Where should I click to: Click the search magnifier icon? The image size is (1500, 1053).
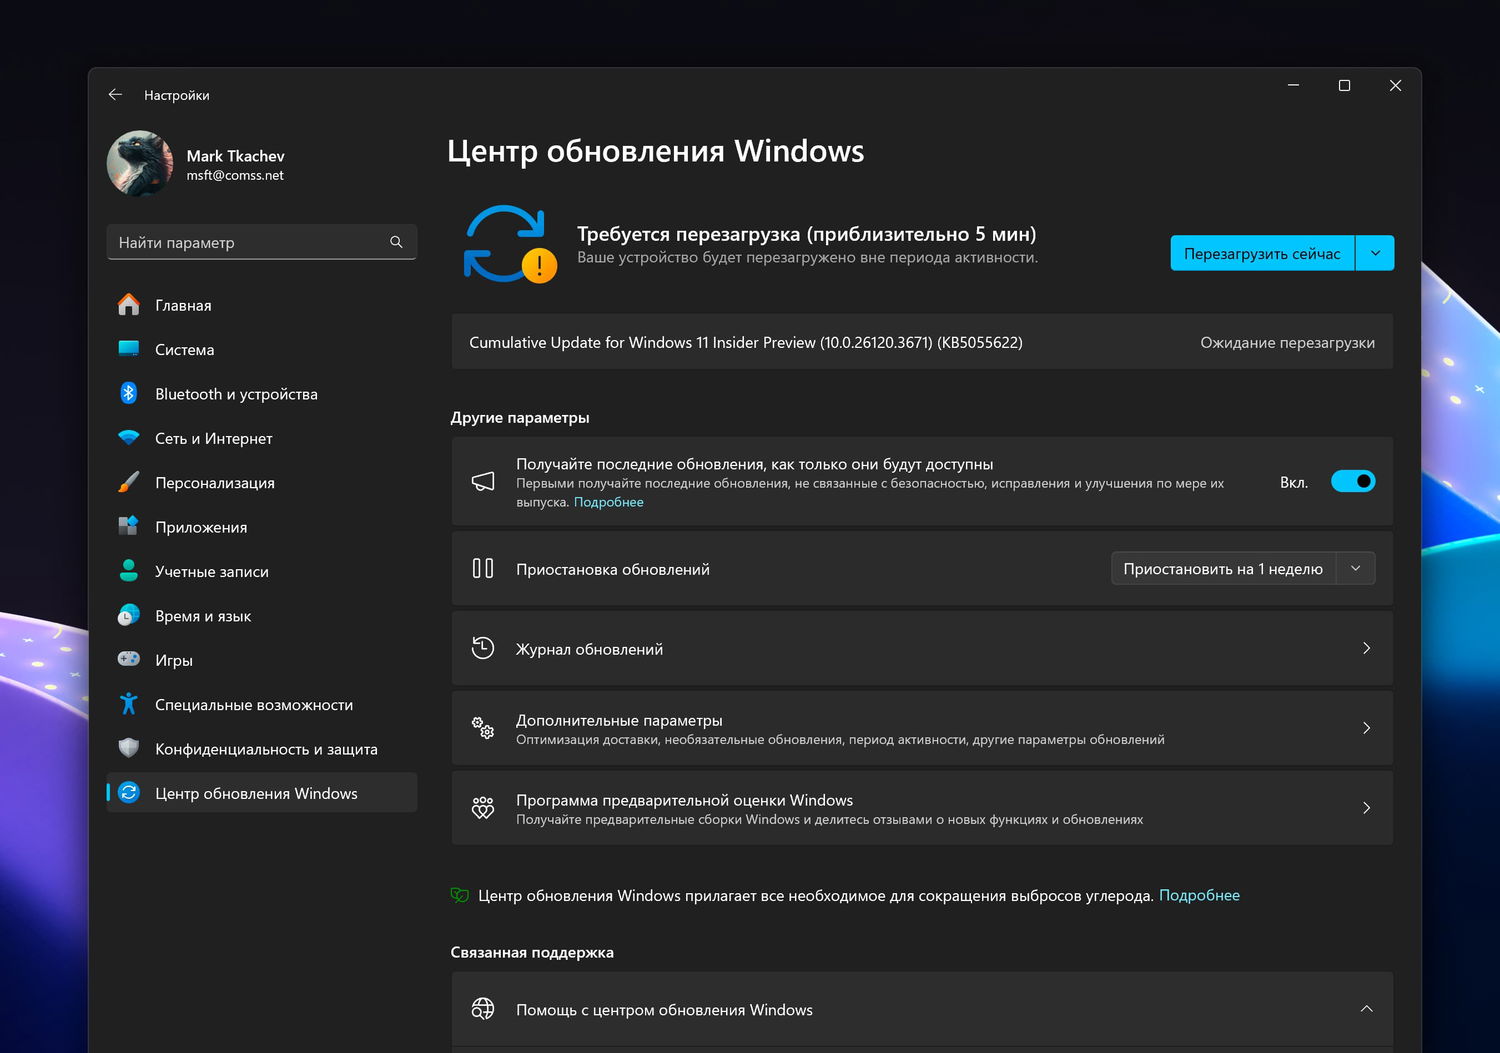click(396, 242)
